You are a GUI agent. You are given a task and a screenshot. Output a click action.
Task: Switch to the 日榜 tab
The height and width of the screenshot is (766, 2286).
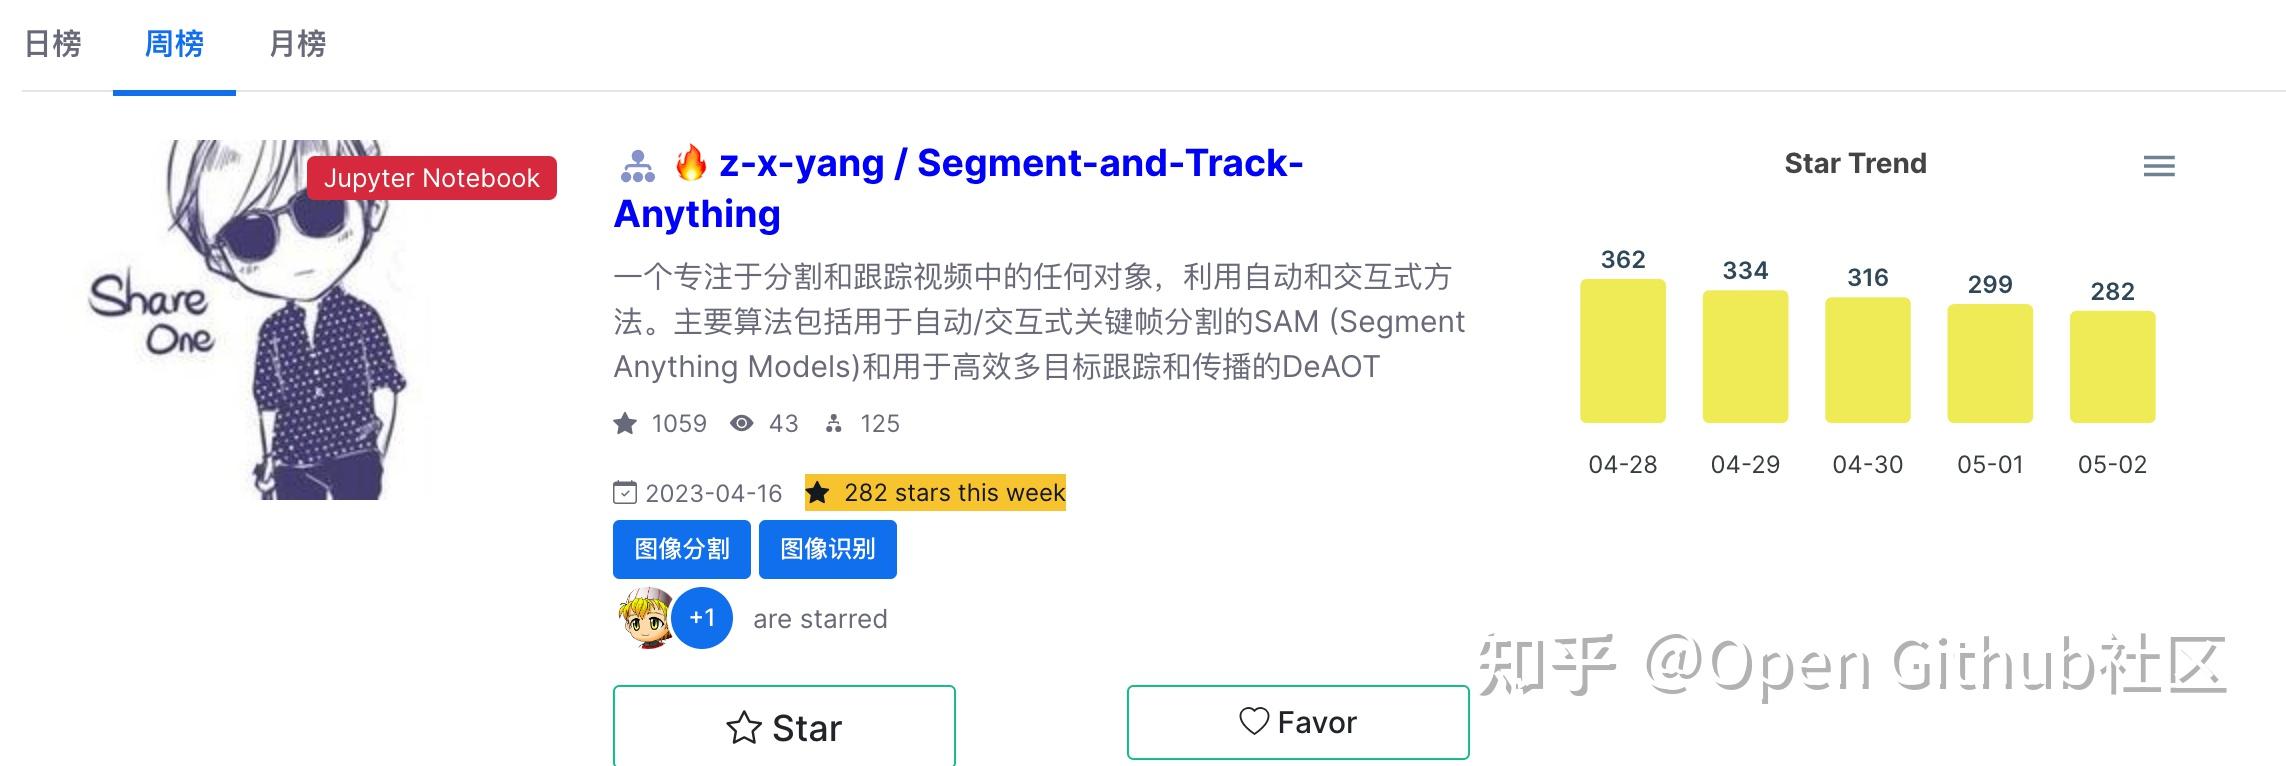tap(53, 44)
